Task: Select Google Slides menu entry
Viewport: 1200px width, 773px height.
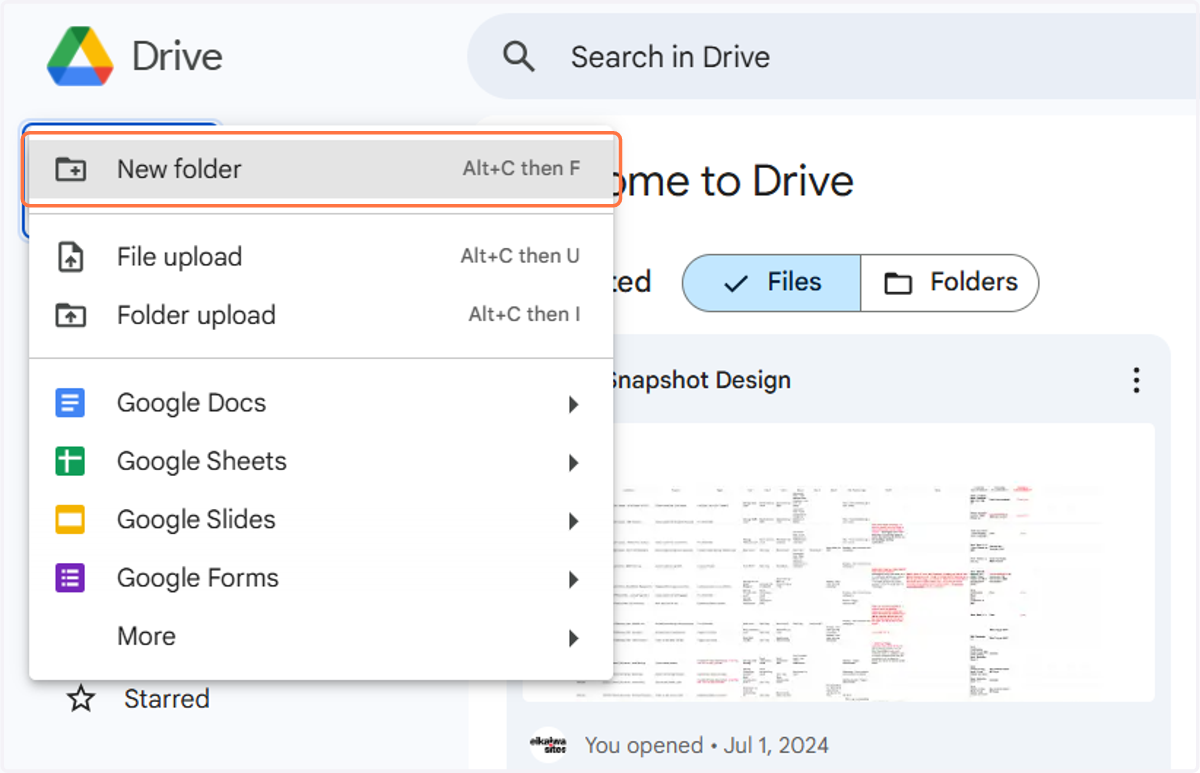Action: pyautogui.click(x=321, y=520)
